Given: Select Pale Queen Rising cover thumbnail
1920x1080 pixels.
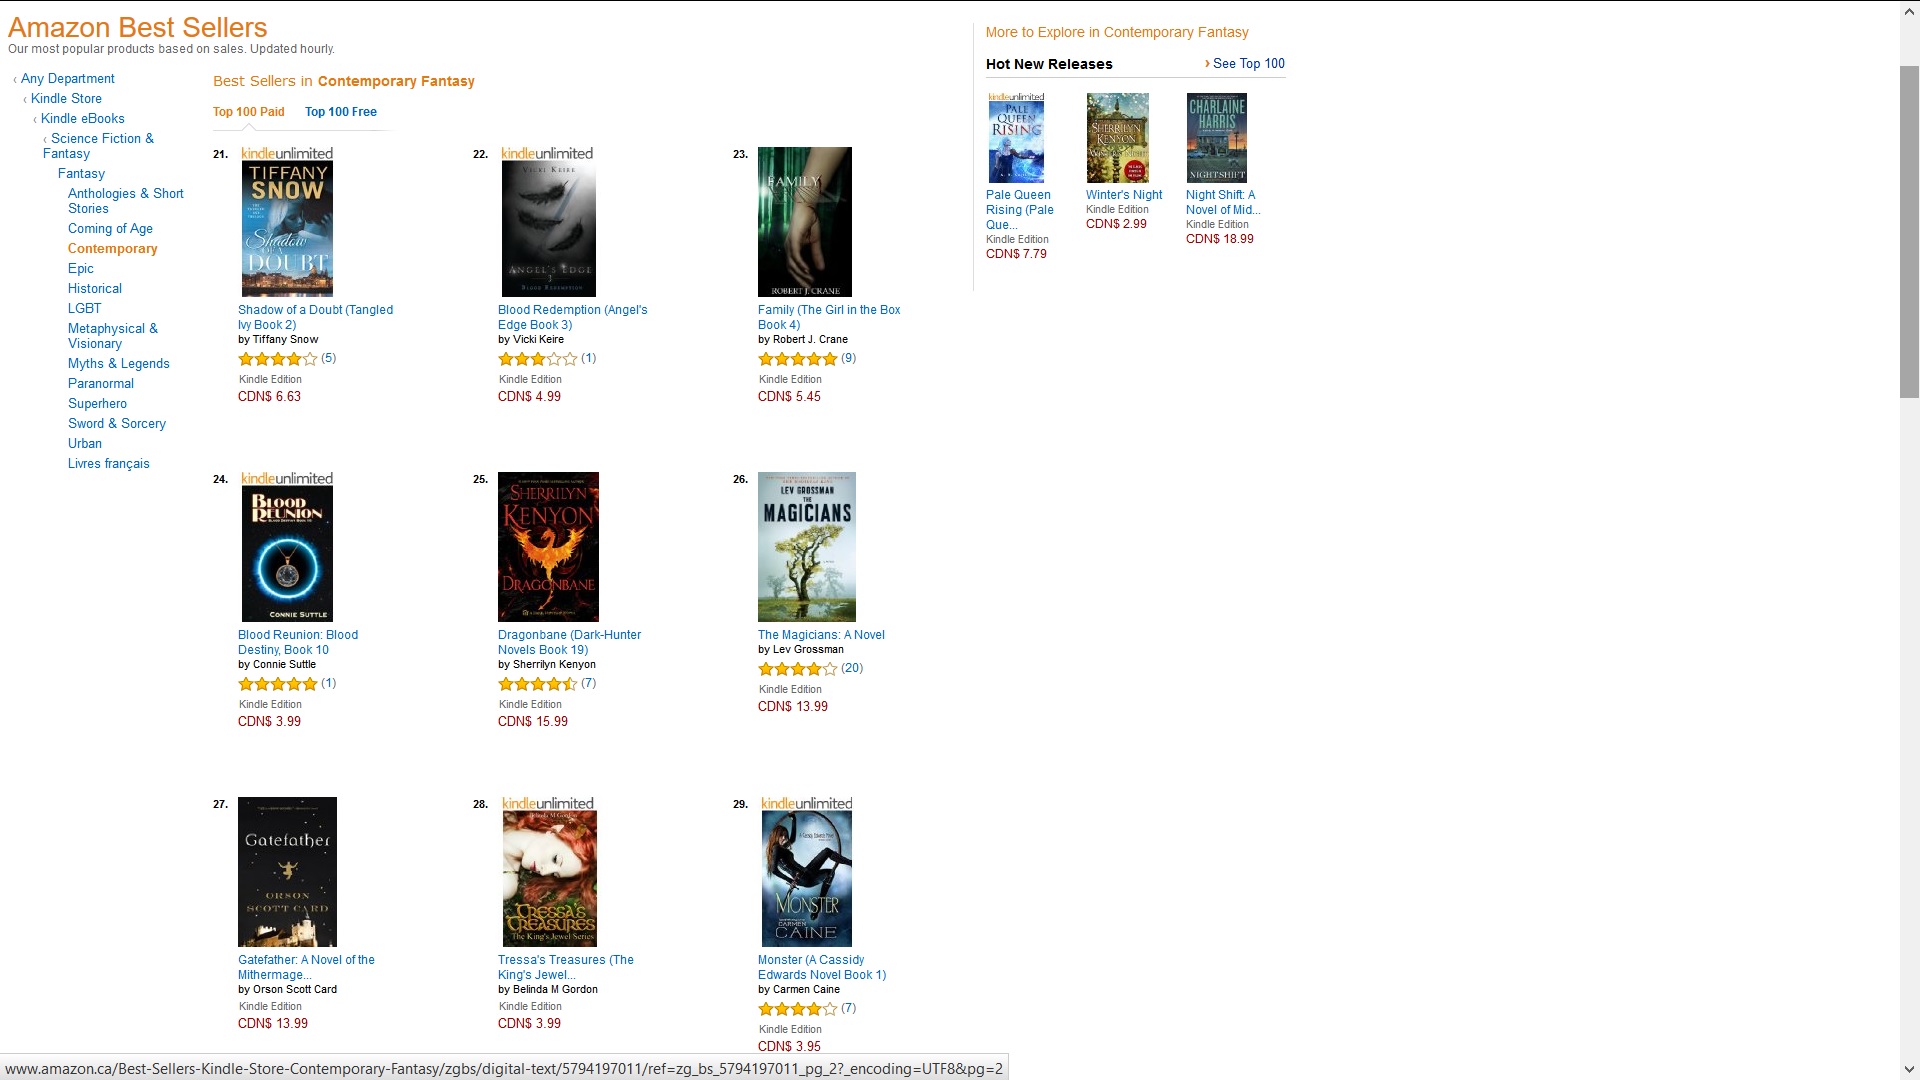Looking at the screenshot, I should (x=1016, y=138).
